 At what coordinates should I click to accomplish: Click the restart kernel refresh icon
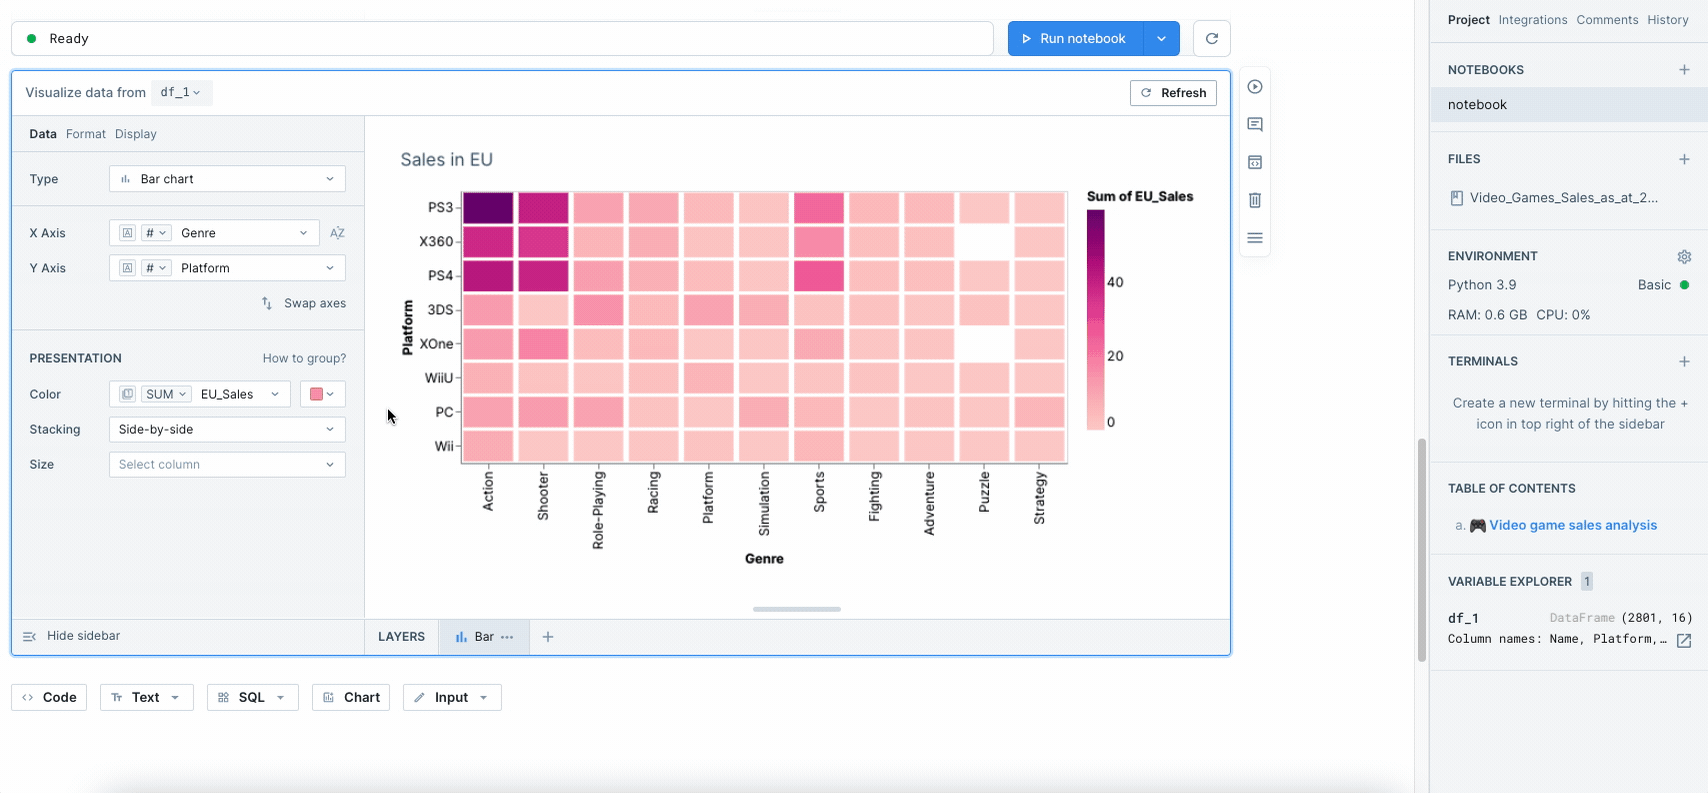[1211, 39]
